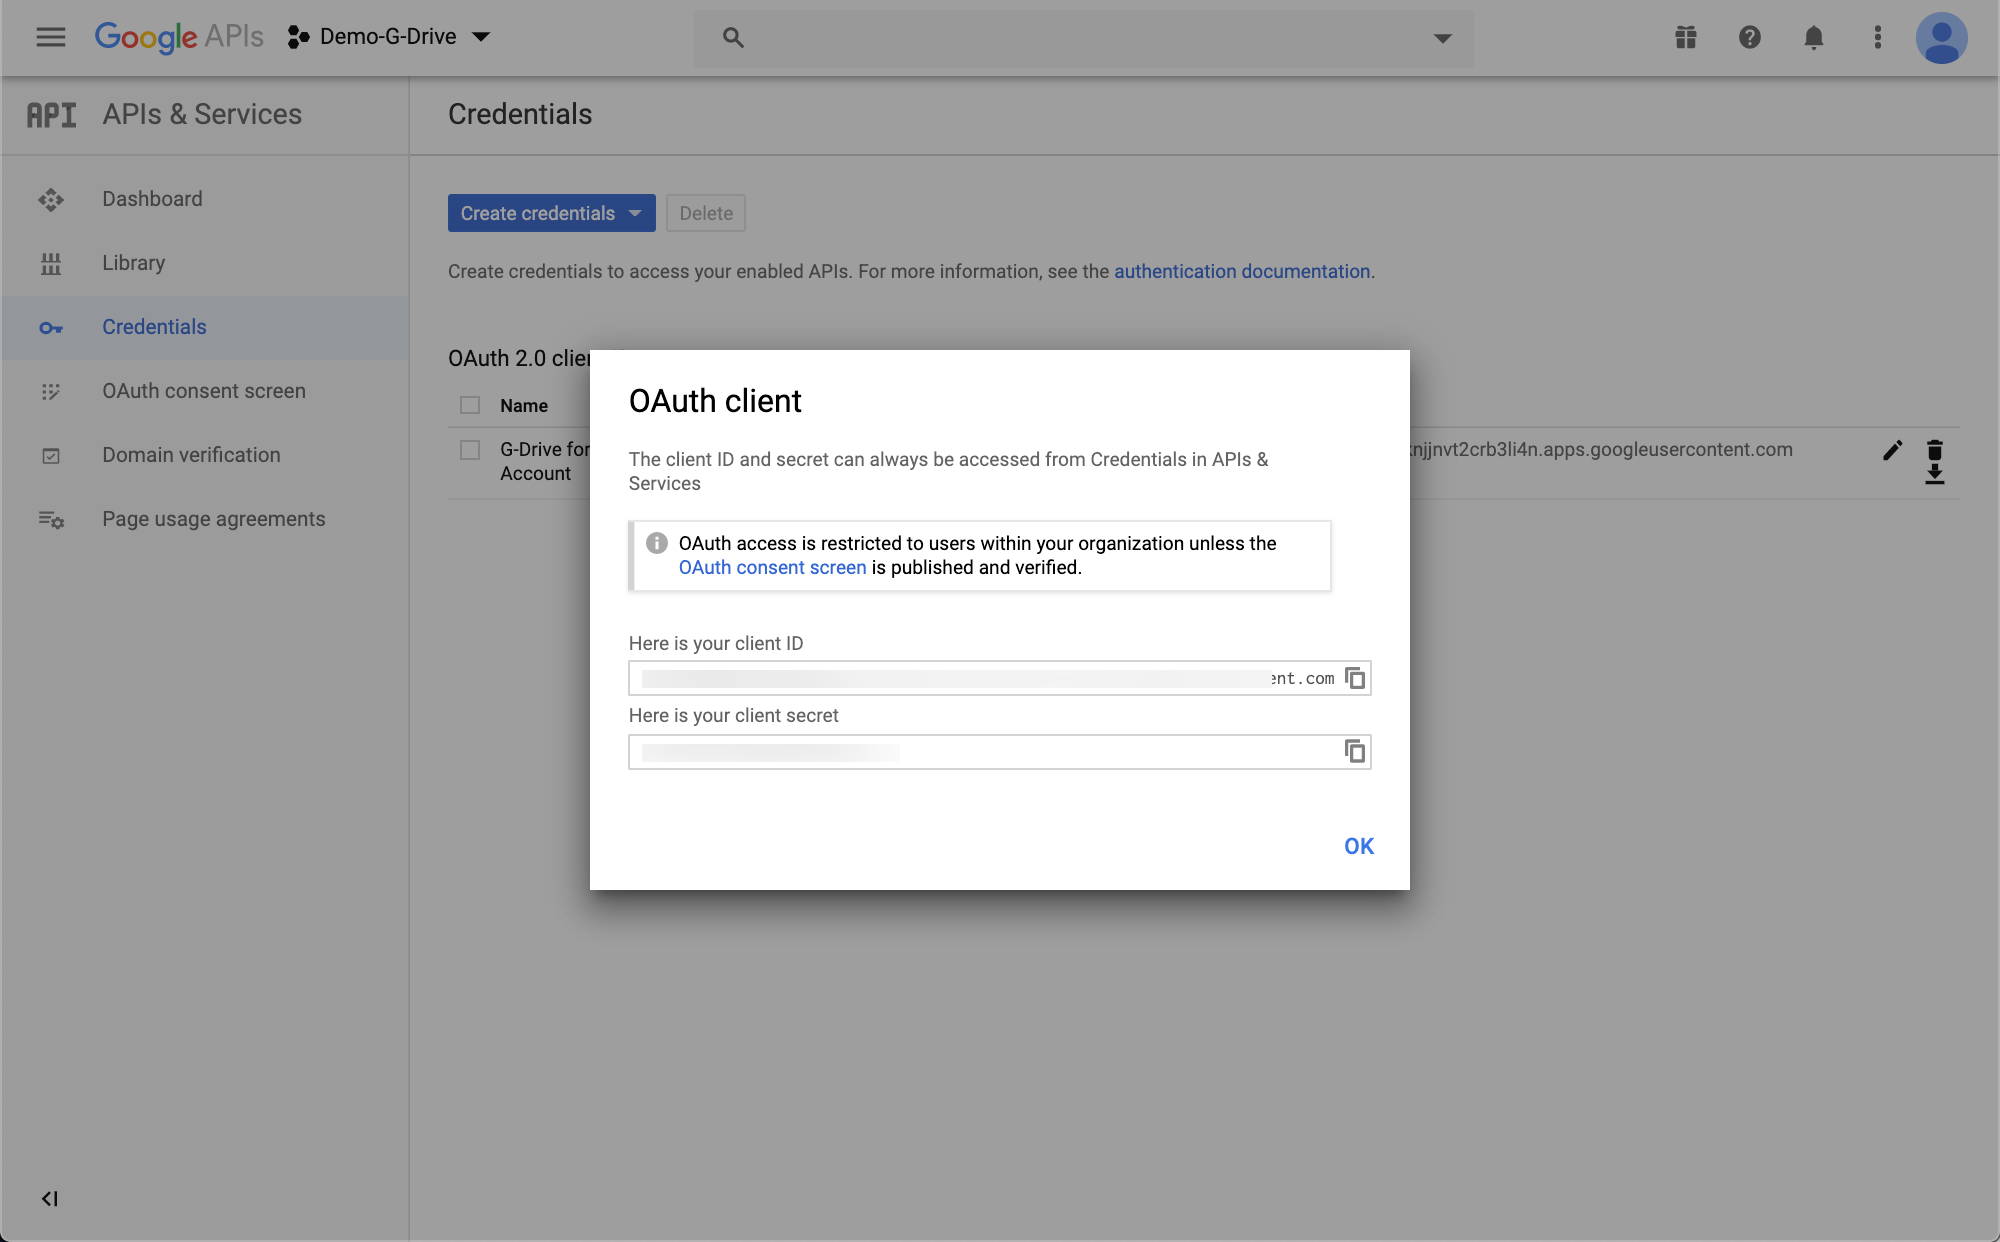The height and width of the screenshot is (1242, 2000).
Task: Follow the OAuth consent screen link in dialog
Action: [772, 568]
